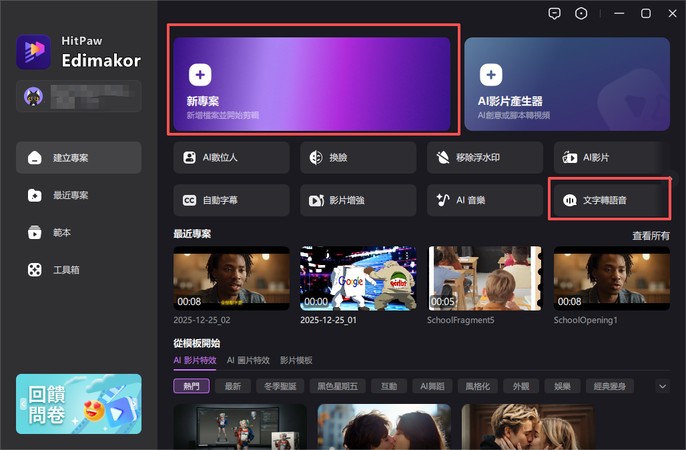Launch the 換臉 face swap tool
This screenshot has width=686, height=450.
pos(358,157)
